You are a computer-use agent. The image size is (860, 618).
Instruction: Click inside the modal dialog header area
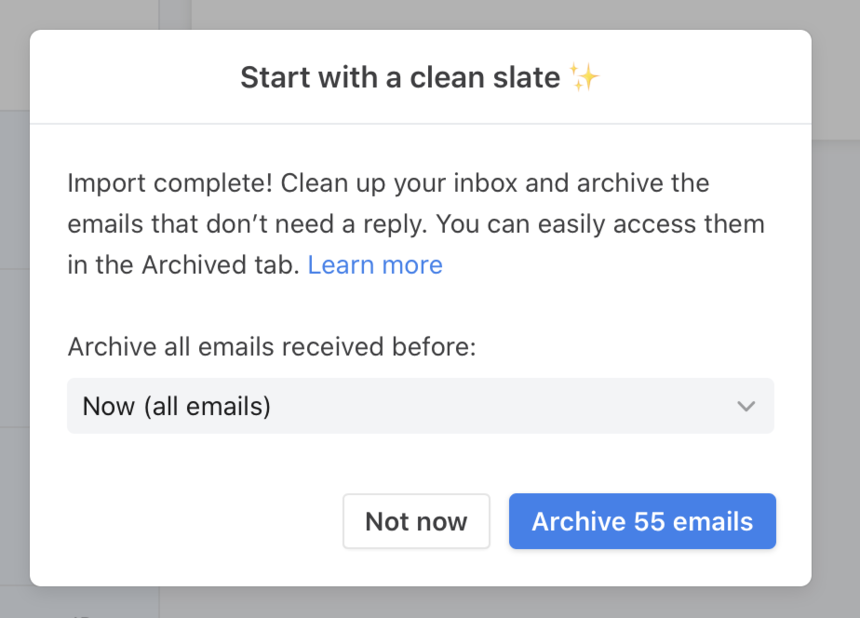pos(420,77)
